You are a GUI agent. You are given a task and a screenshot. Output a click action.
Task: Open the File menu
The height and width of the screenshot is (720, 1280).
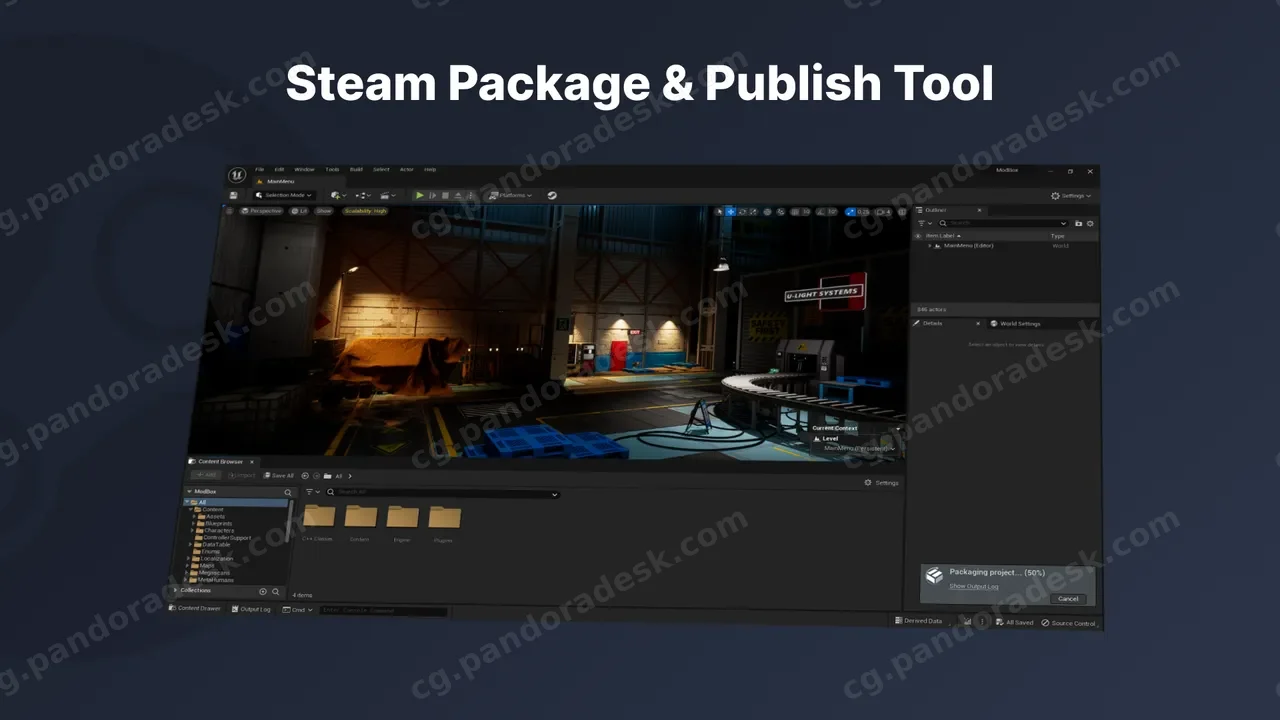(260, 169)
